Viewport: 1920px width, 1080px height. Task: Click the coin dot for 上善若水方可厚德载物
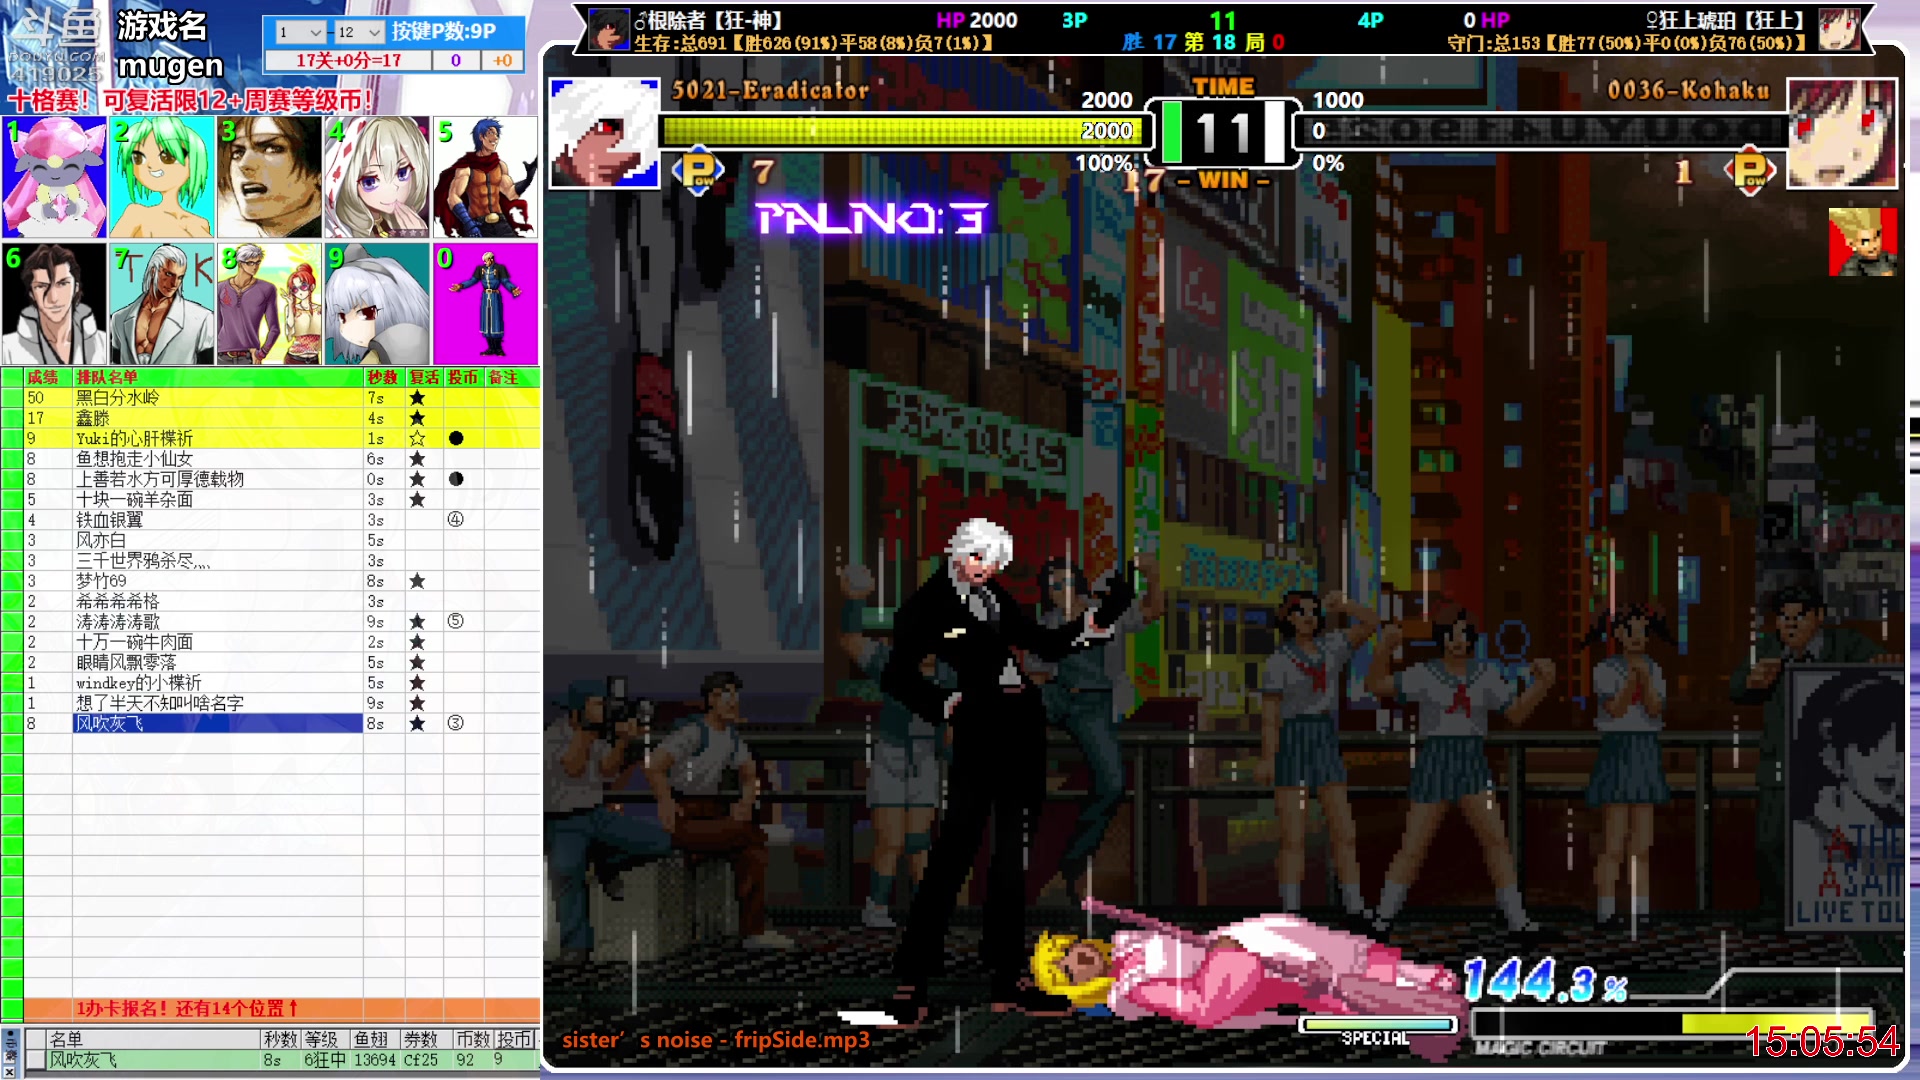456,479
